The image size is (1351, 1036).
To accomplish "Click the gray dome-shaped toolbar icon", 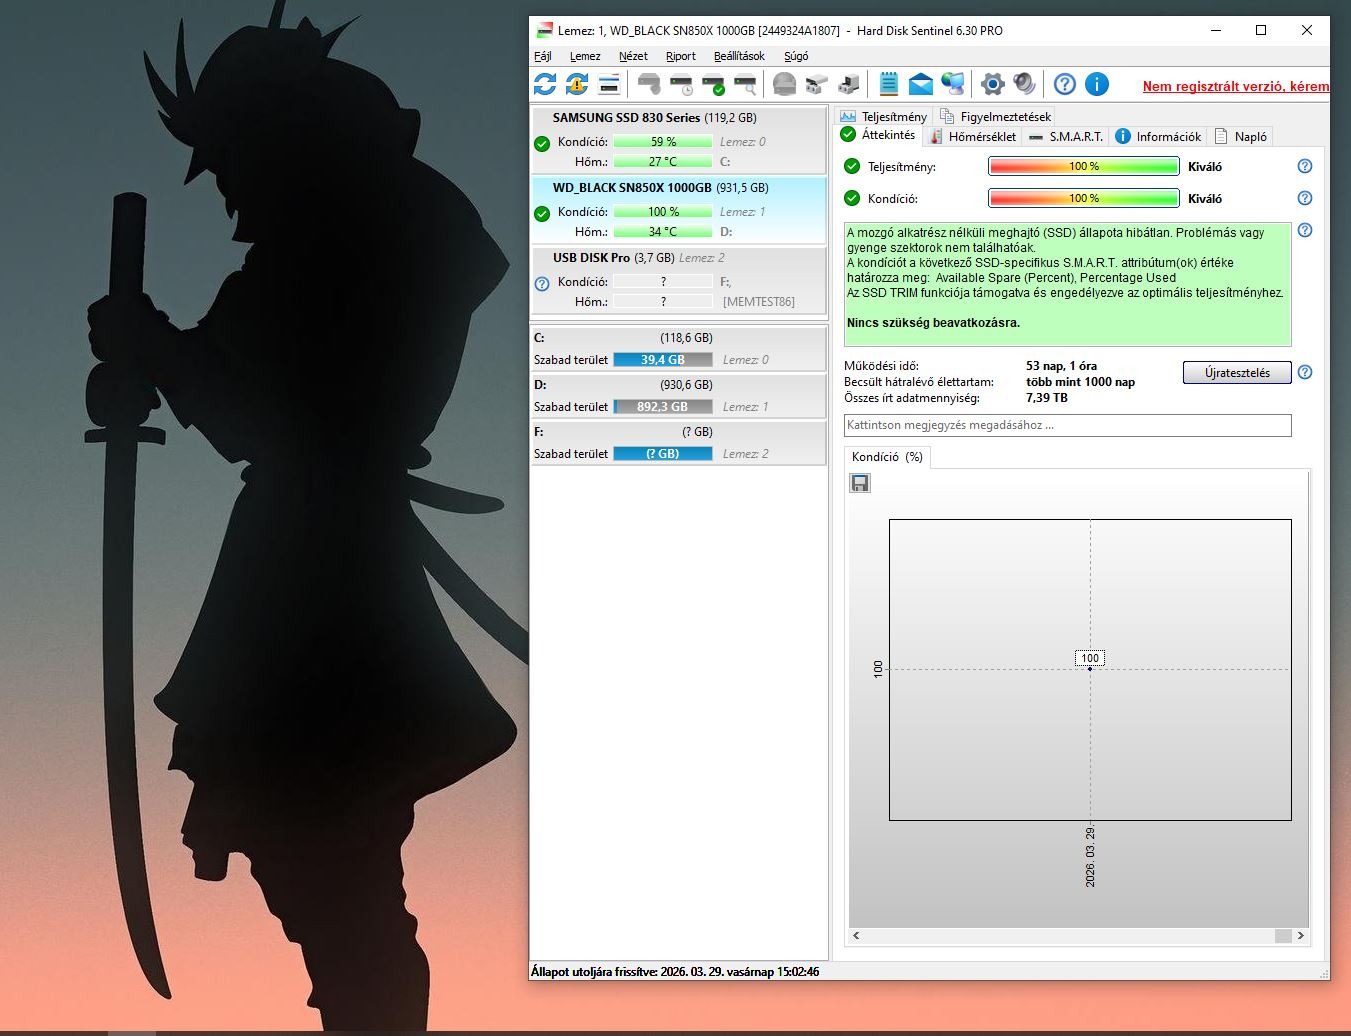I will coord(785,84).
